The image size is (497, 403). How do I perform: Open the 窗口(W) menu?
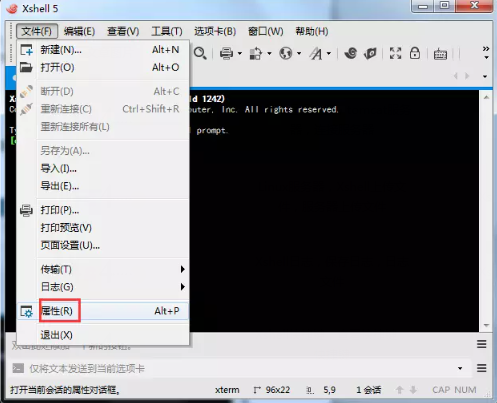tap(266, 31)
